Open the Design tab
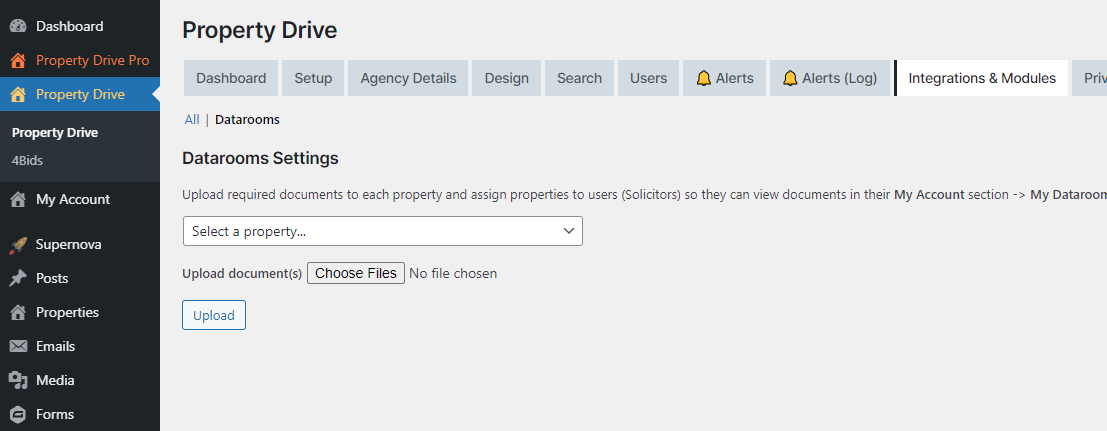 506,78
